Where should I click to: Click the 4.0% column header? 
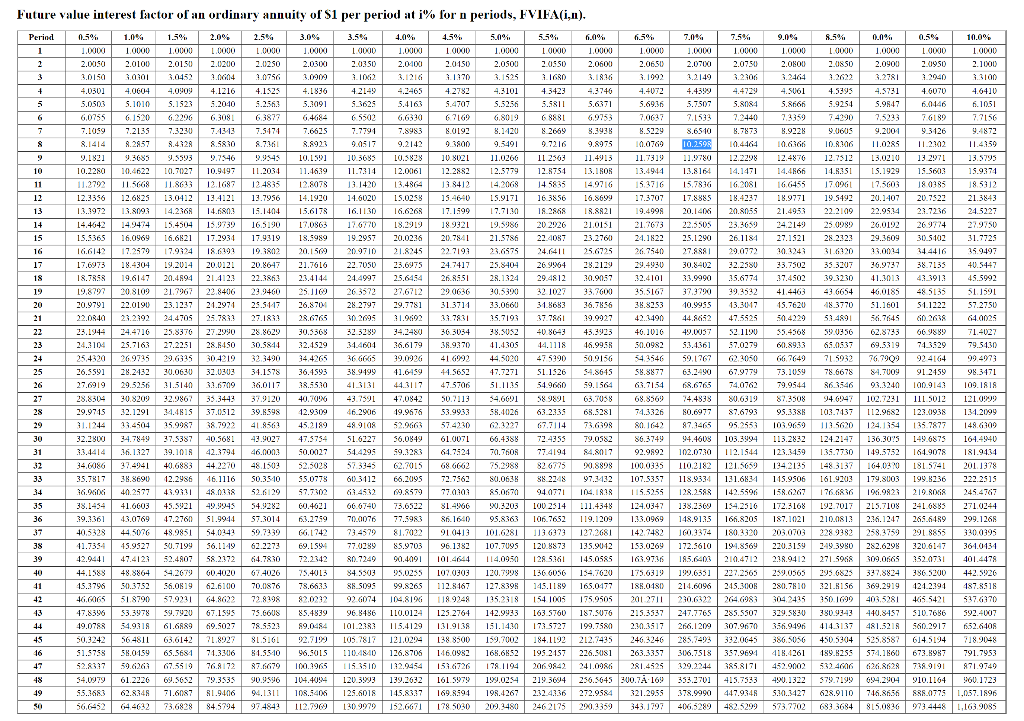(405, 37)
